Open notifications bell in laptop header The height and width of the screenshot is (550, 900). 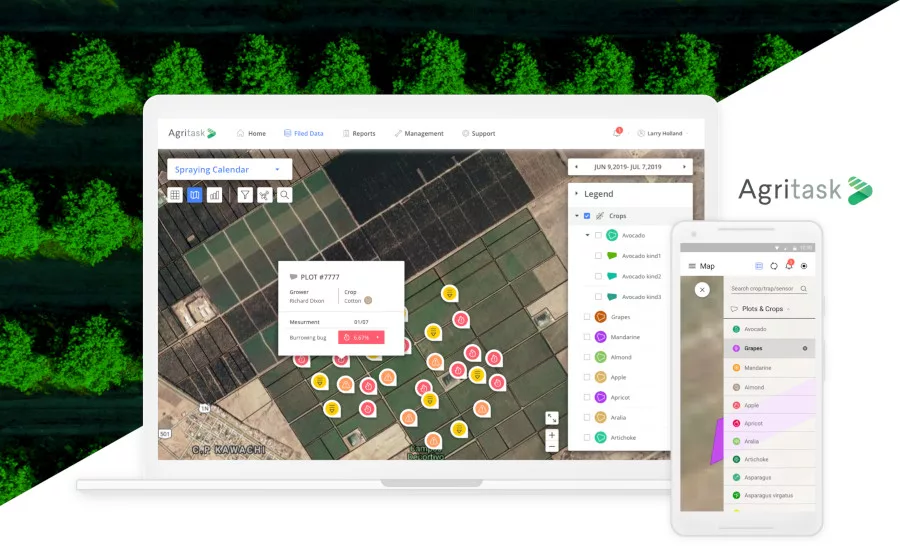coord(617,133)
